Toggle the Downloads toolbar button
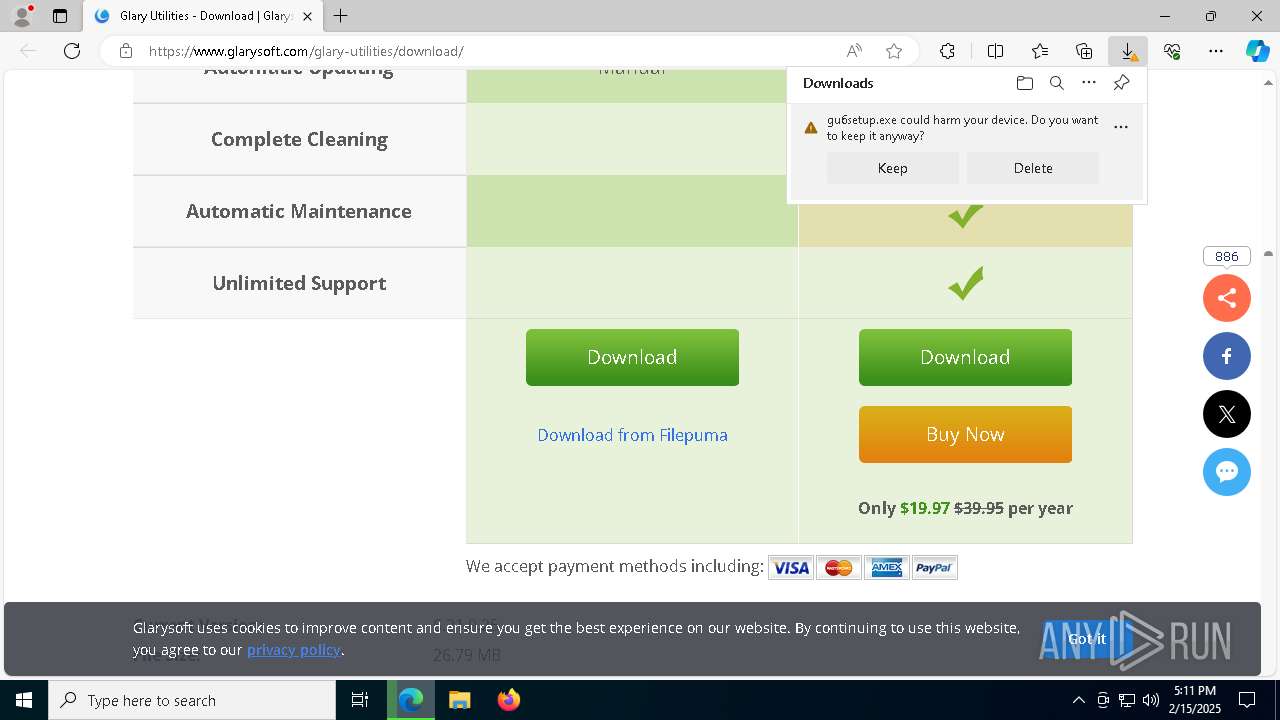The height and width of the screenshot is (720, 1280). click(x=1128, y=51)
